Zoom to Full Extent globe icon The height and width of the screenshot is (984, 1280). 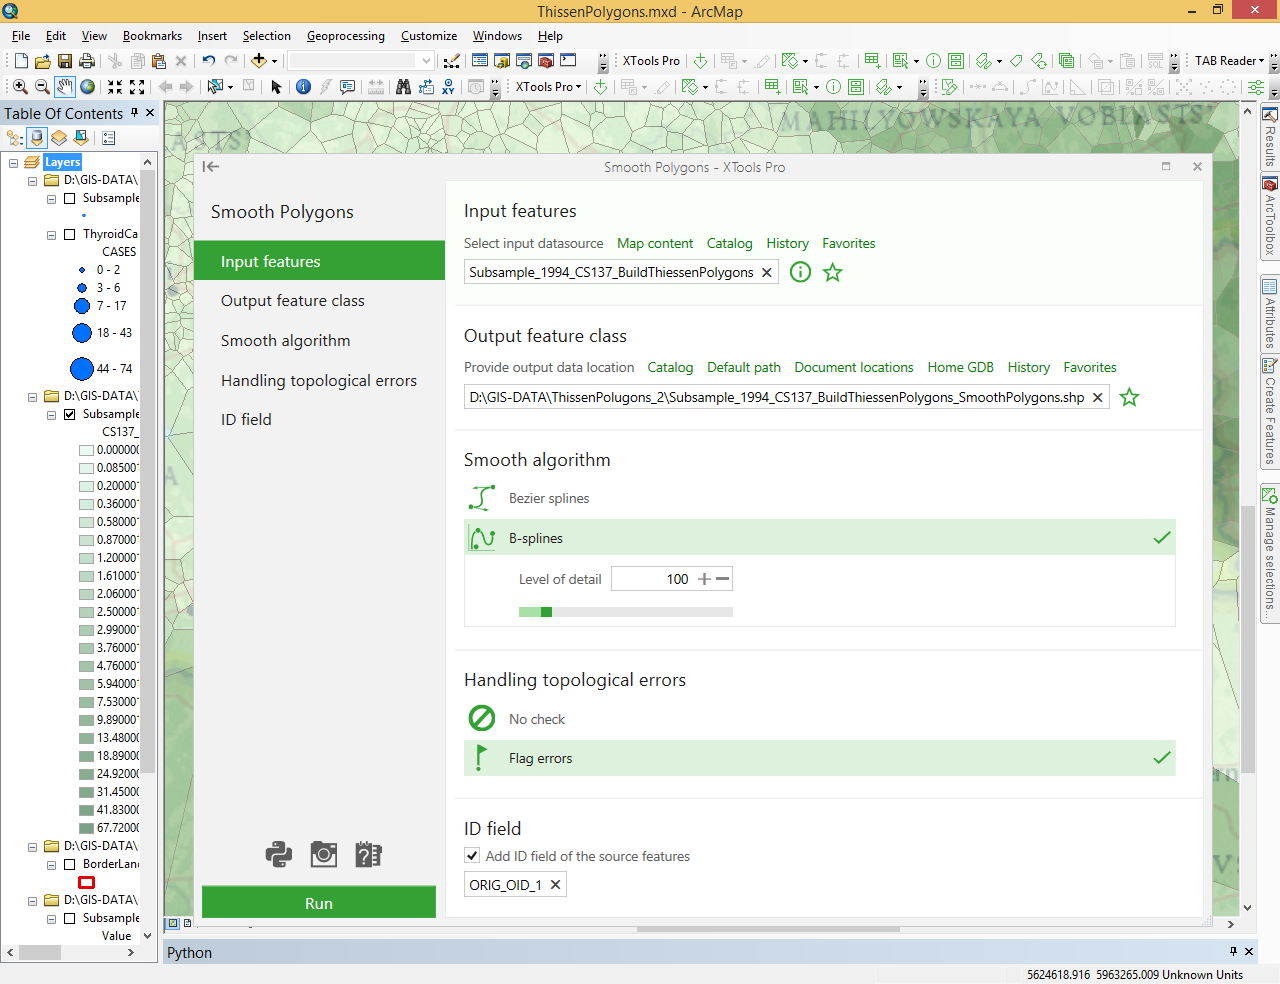click(88, 87)
